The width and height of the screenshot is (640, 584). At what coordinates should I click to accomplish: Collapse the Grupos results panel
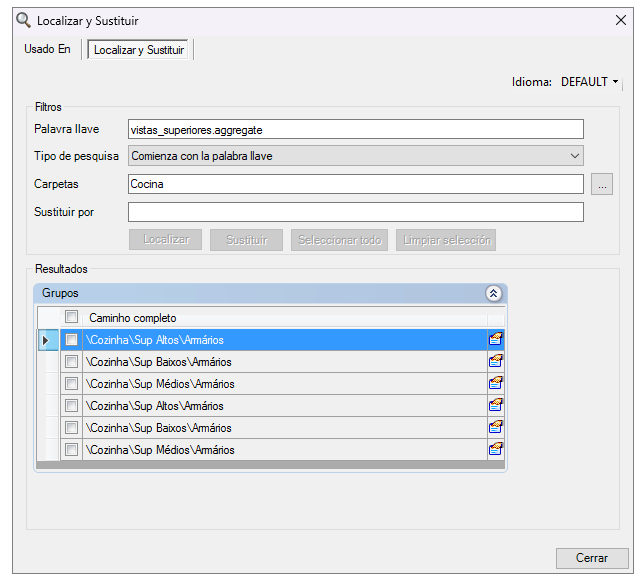[492, 294]
